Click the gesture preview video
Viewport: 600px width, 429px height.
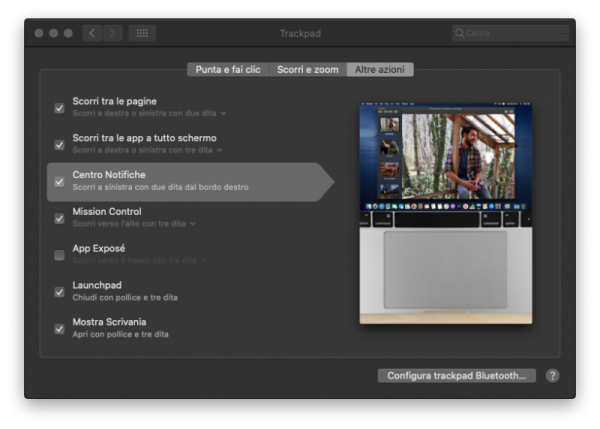coord(446,214)
